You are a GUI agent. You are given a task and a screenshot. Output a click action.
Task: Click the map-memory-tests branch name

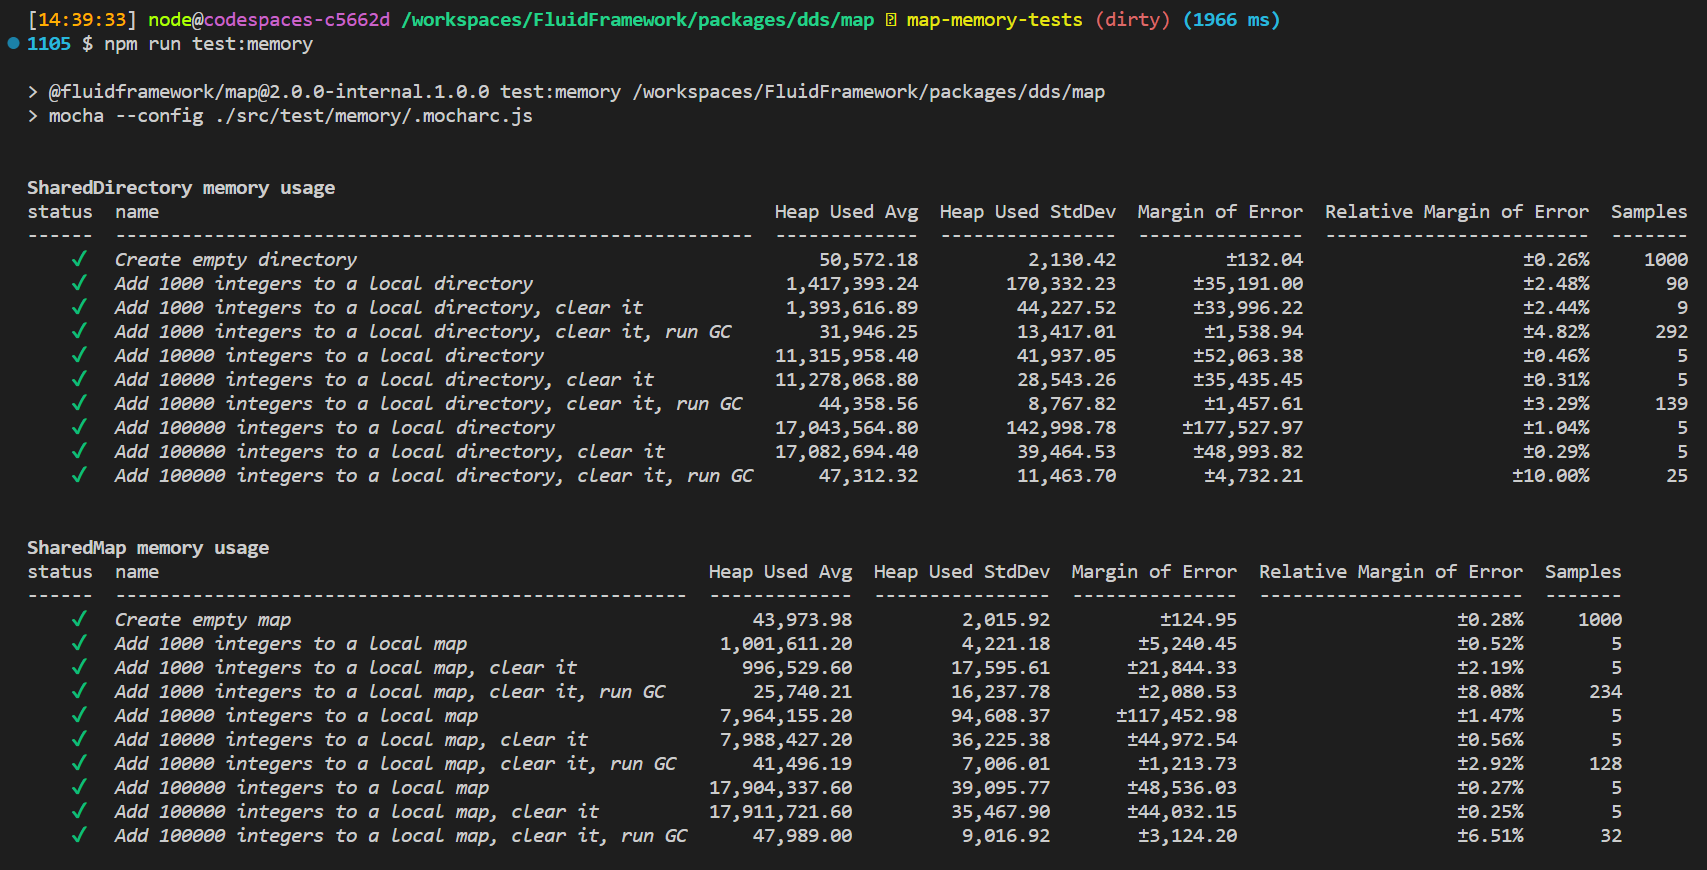pyautogui.click(x=994, y=20)
